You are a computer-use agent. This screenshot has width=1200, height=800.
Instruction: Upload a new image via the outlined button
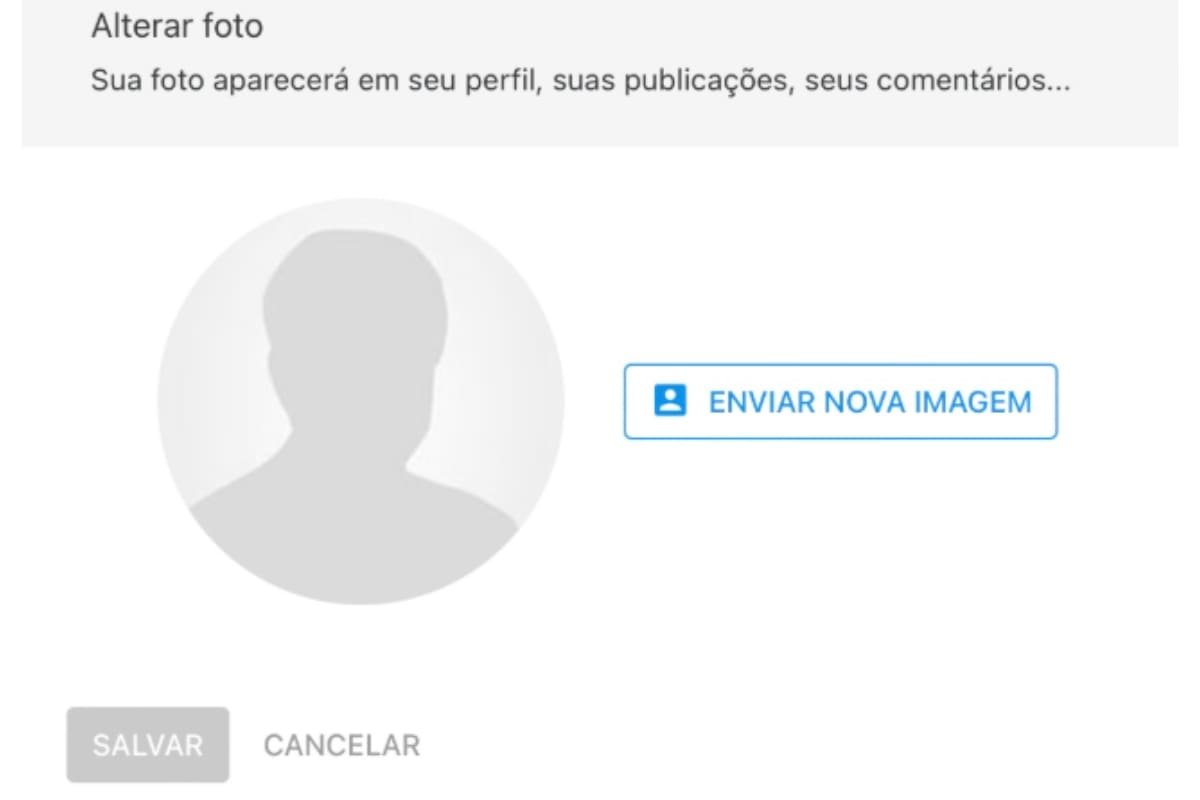(x=841, y=401)
